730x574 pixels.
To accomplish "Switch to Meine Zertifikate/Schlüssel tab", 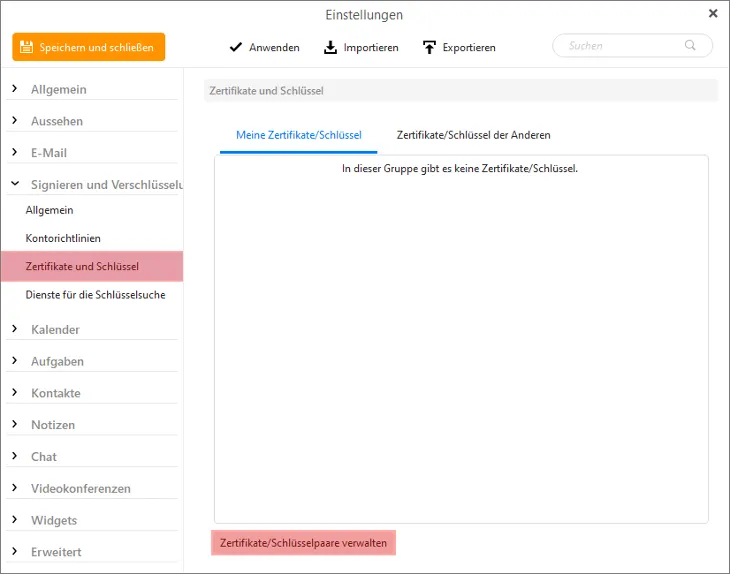I will click(298, 135).
